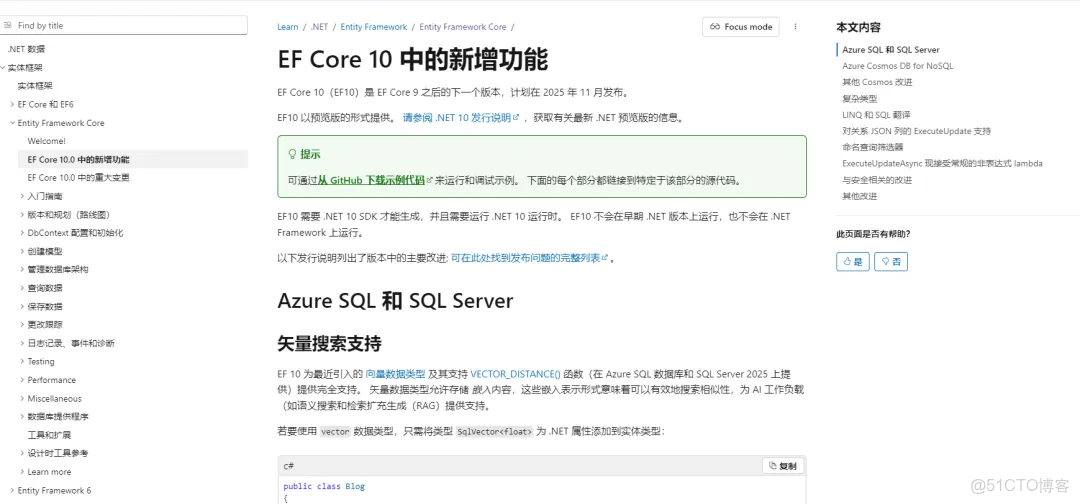Image resolution: width=1080 pixels, height=504 pixels.
Task: Enable Focus mode
Action: 741,27
